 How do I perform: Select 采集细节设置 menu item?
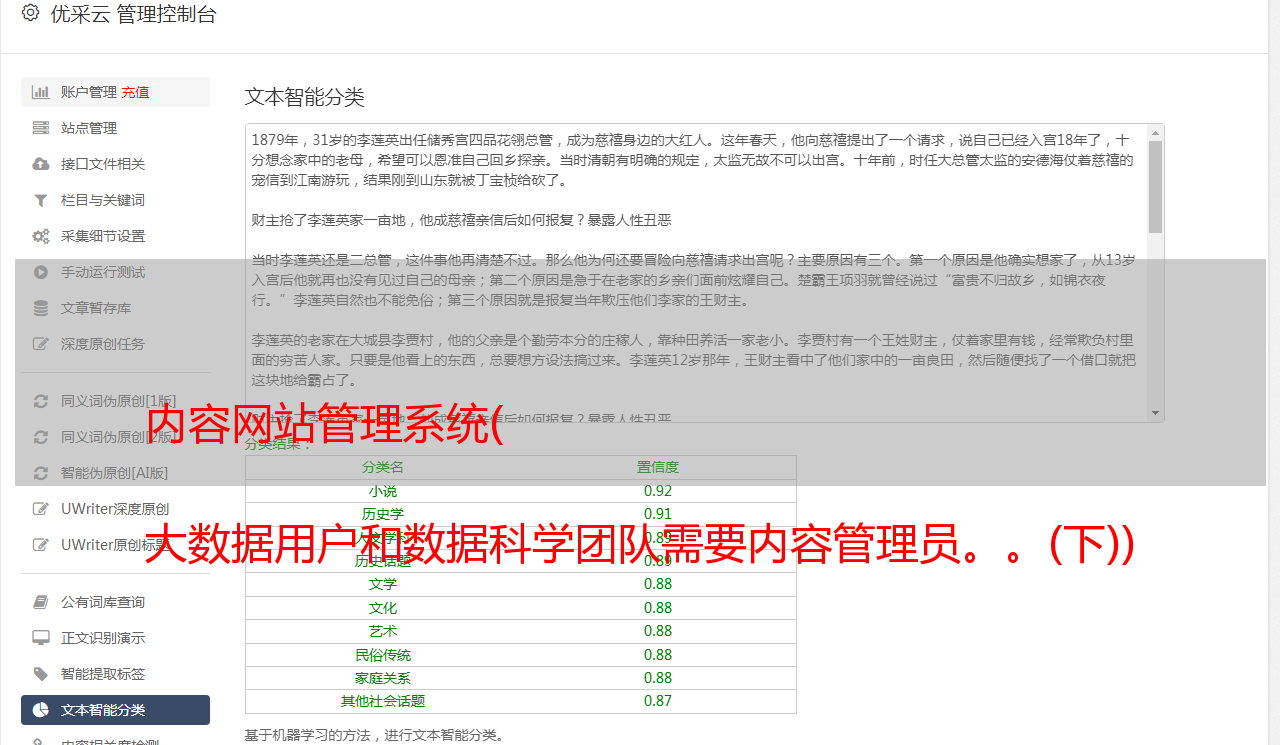click(115, 236)
